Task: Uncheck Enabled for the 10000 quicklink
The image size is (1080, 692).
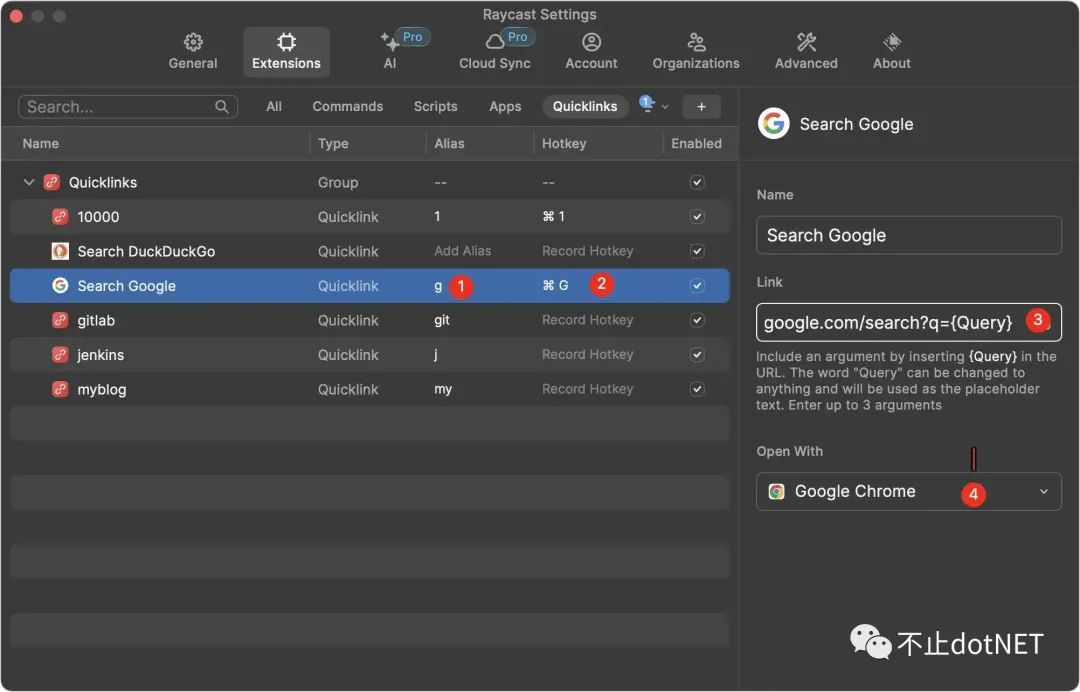Action: pos(697,217)
